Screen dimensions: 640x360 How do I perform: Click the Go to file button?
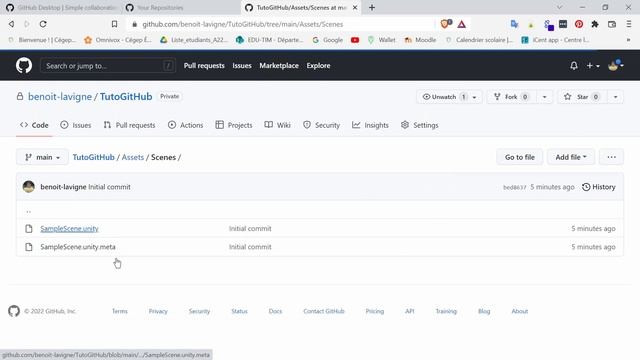click(520, 157)
